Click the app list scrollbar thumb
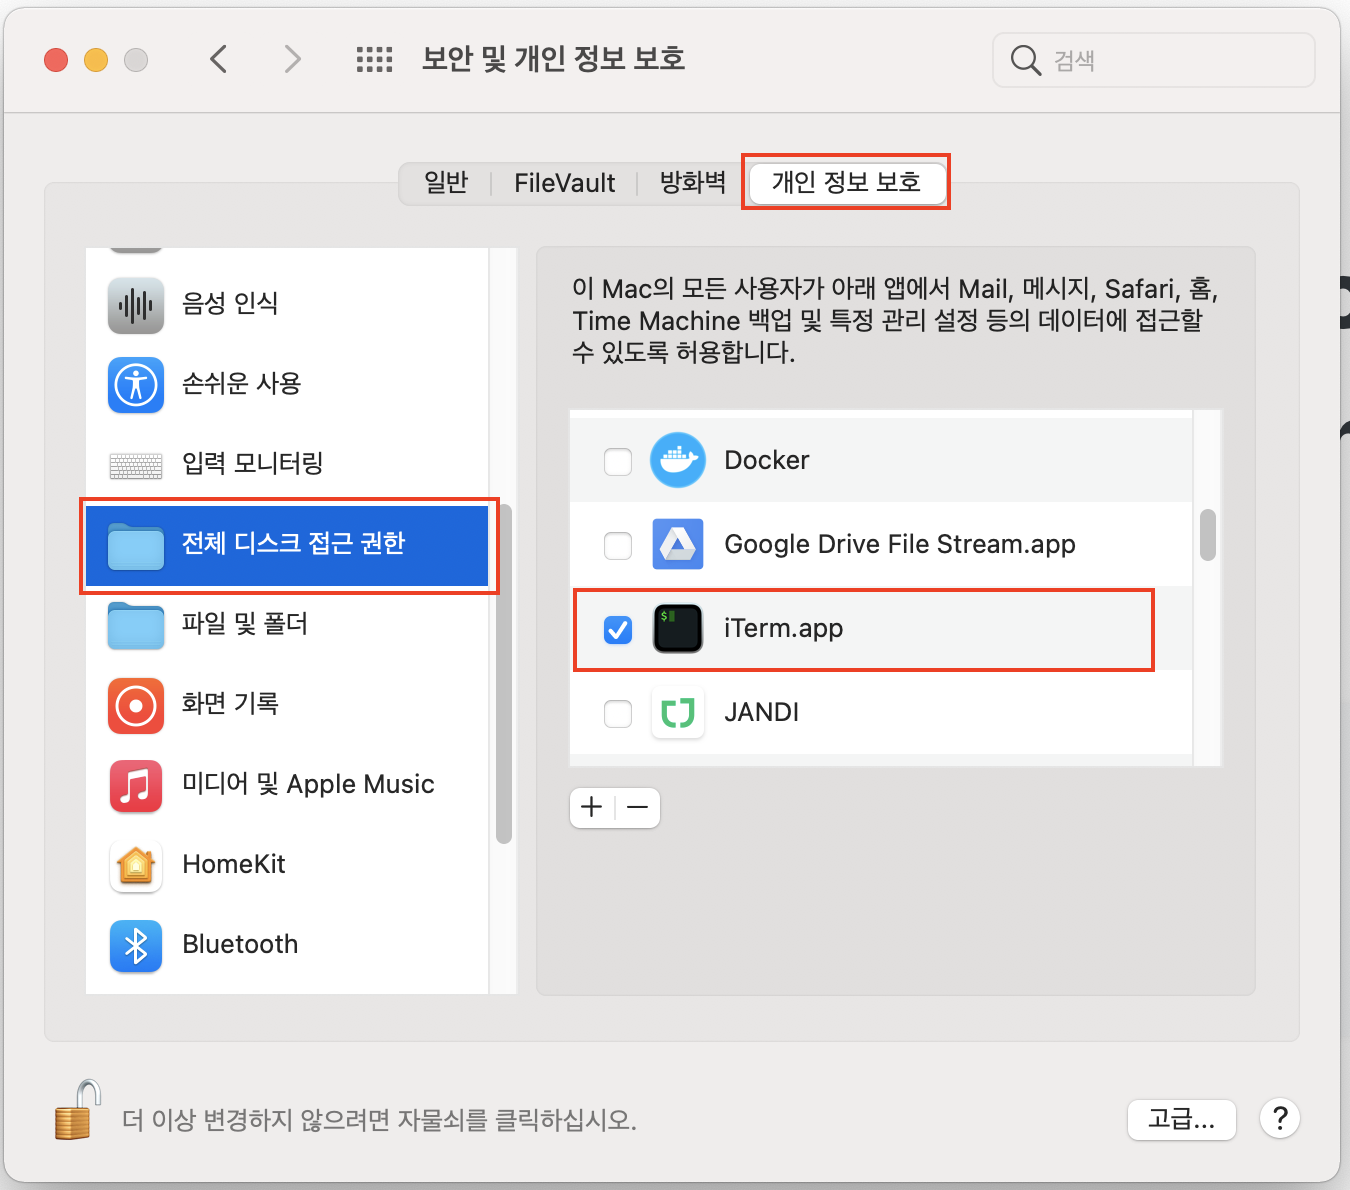 tap(1207, 535)
